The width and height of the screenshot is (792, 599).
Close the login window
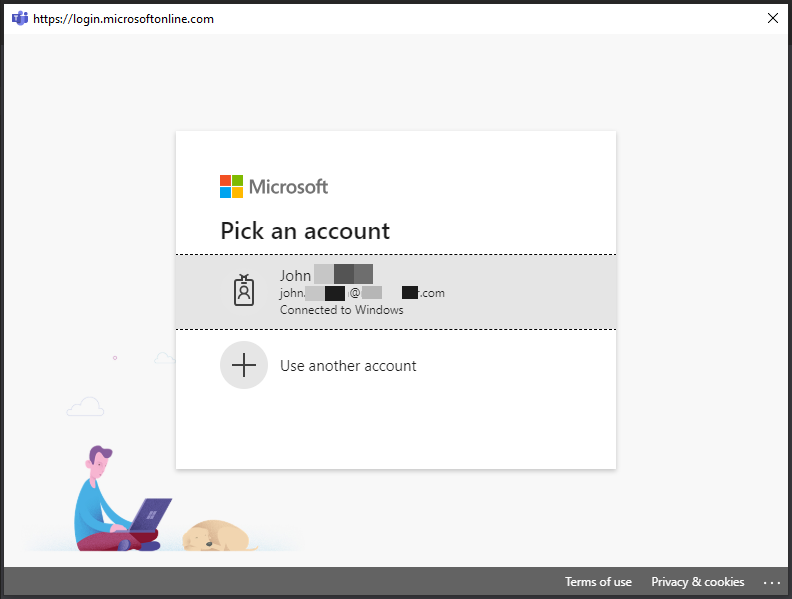click(773, 18)
